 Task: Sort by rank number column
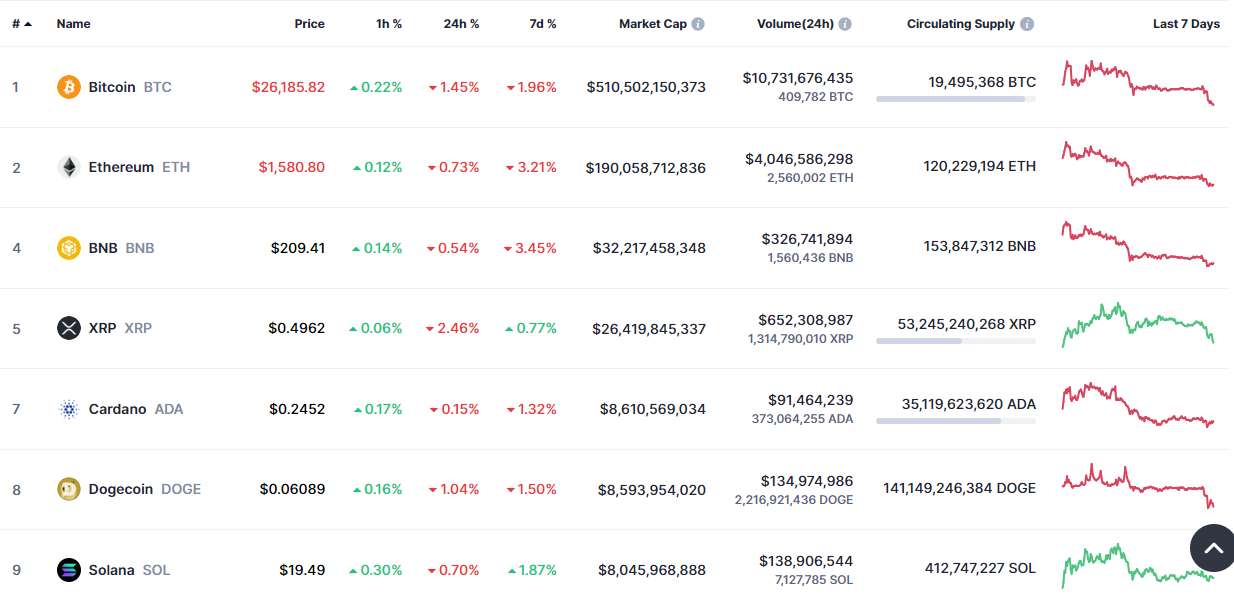pyautogui.click(x=22, y=24)
